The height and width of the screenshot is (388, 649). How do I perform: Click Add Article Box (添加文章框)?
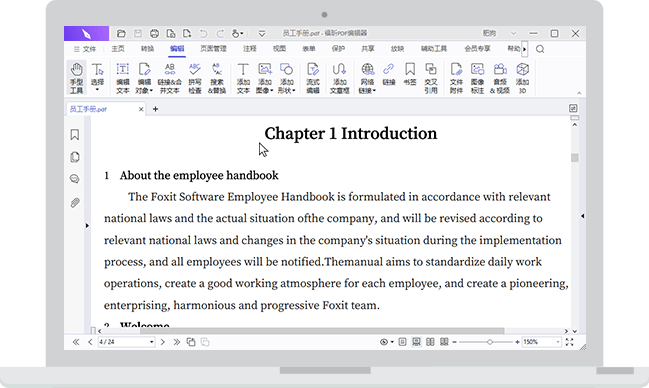pyautogui.click(x=339, y=78)
